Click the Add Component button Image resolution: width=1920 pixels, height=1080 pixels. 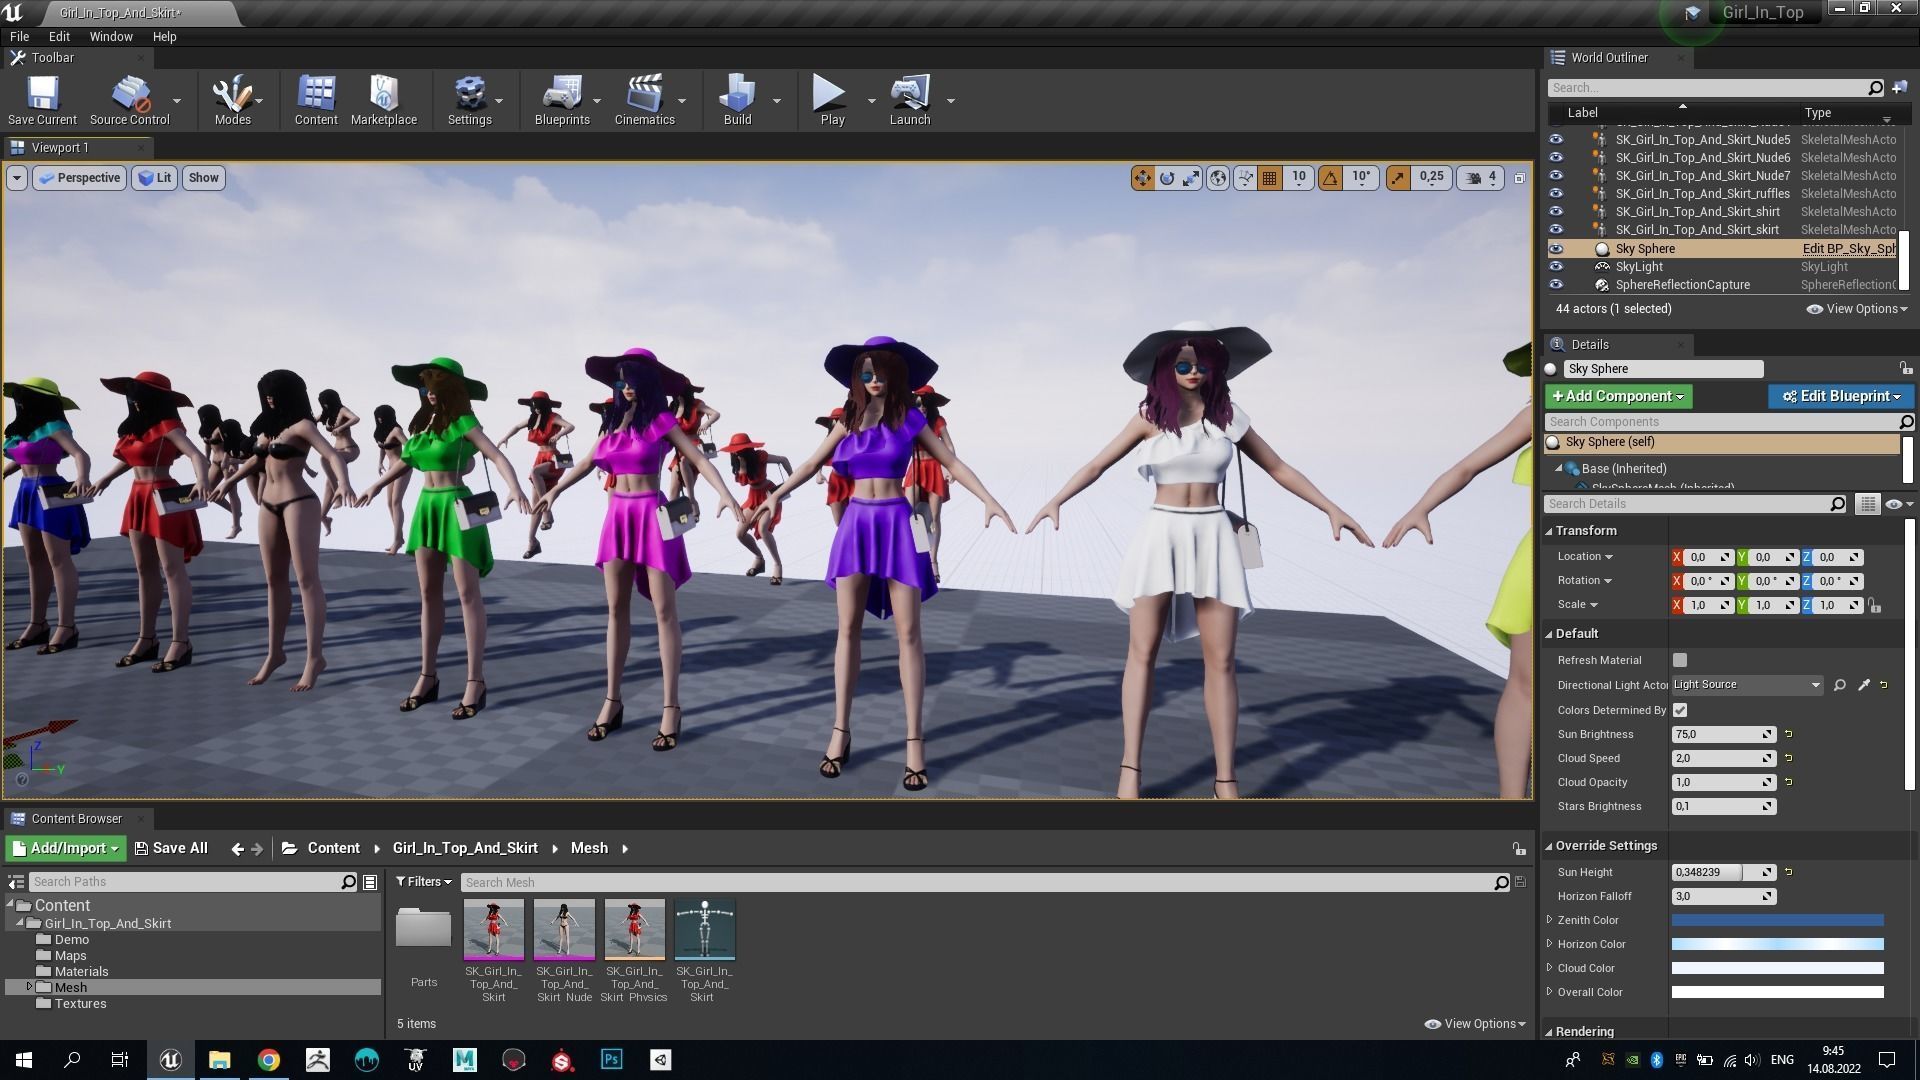[1617, 396]
